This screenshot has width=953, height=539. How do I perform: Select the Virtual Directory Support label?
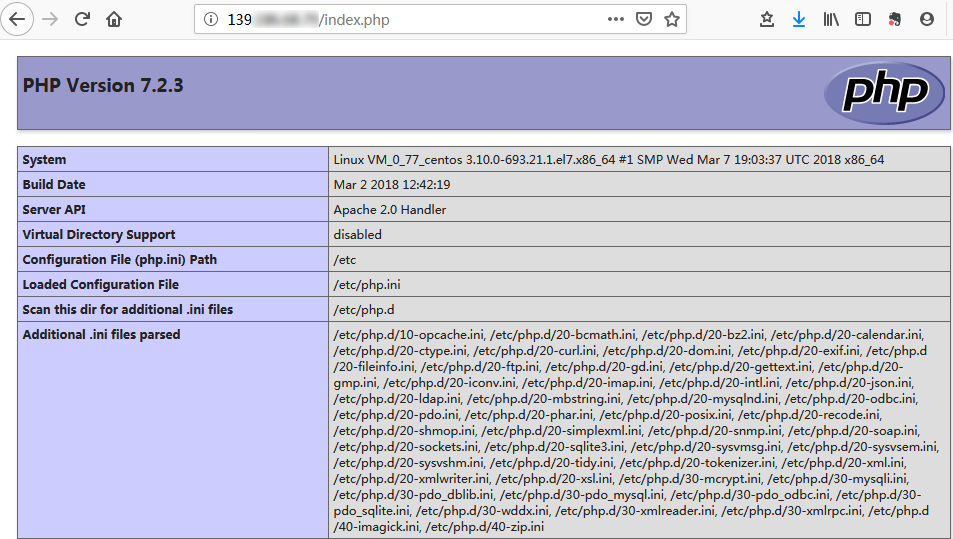pyautogui.click(x=98, y=235)
